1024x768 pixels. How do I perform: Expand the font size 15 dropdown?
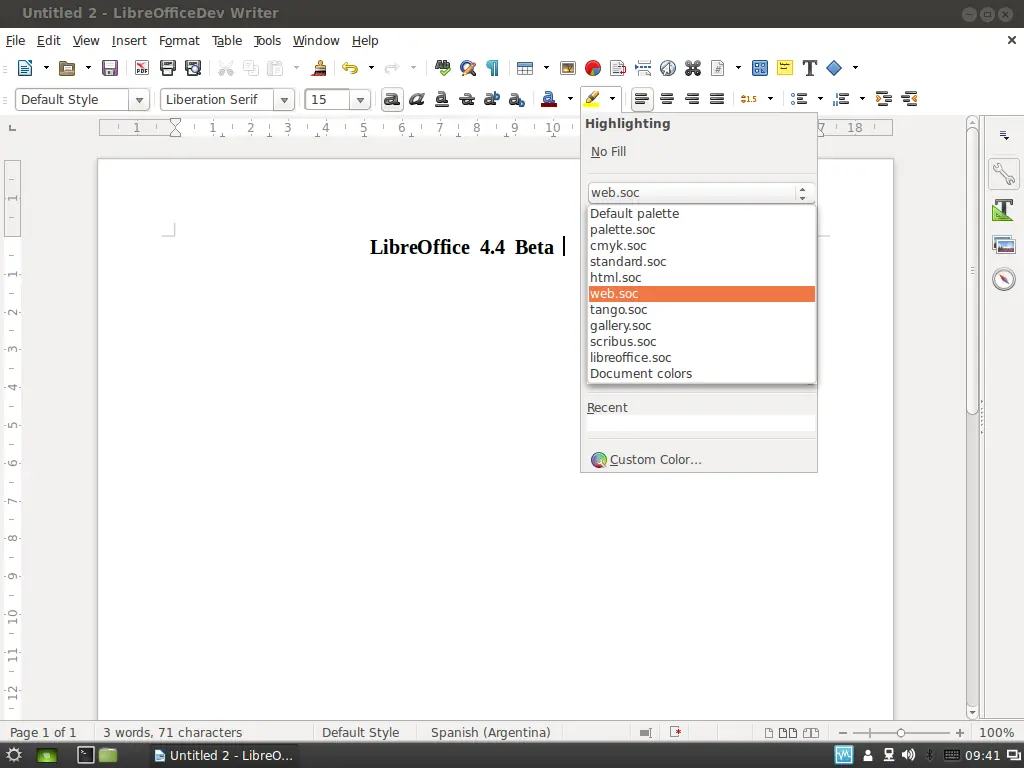click(360, 100)
